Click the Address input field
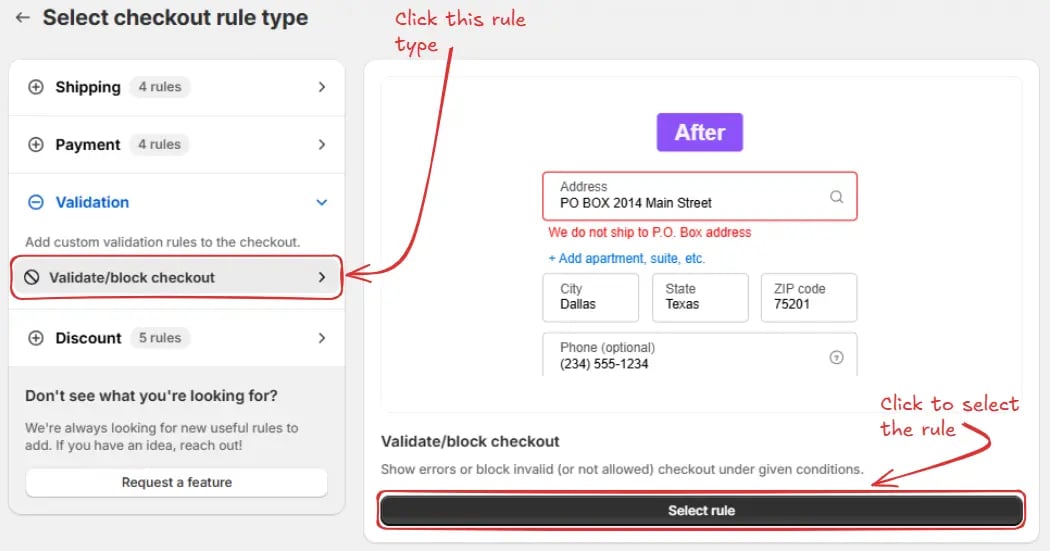This screenshot has height=551, width=1050. [700, 196]
